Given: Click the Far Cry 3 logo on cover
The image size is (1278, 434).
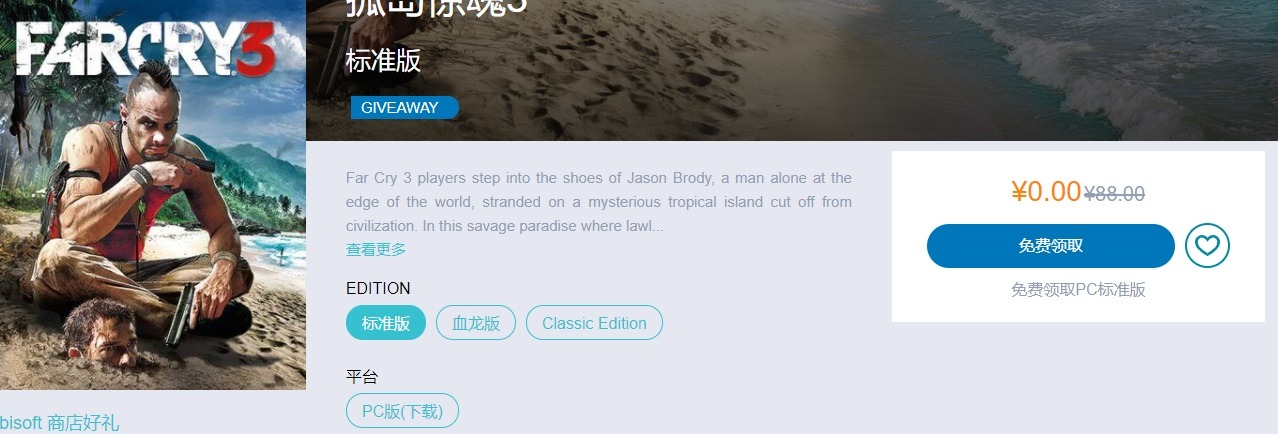Looking at the screenshot, I should (x=147, y=53).
